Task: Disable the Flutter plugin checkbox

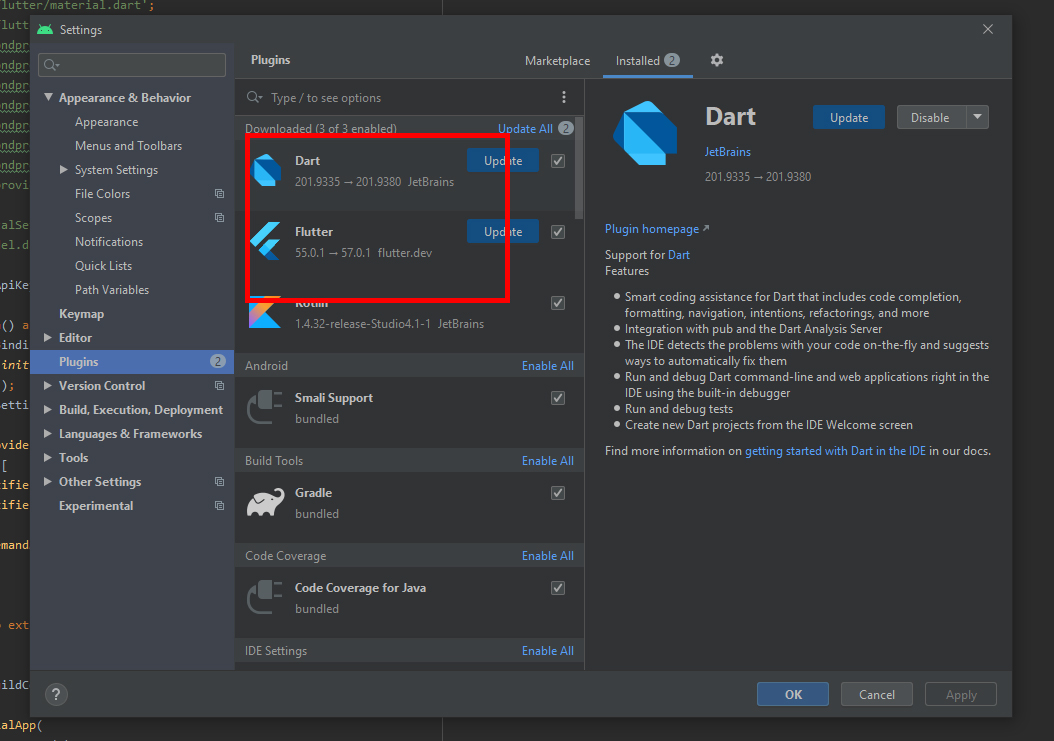Action: pyautogui.click(x=558, y=232)
